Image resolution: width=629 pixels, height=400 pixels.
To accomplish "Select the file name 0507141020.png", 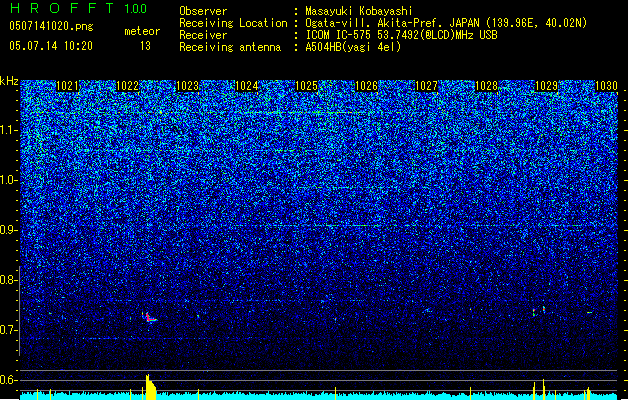I will tap(51, 26).
